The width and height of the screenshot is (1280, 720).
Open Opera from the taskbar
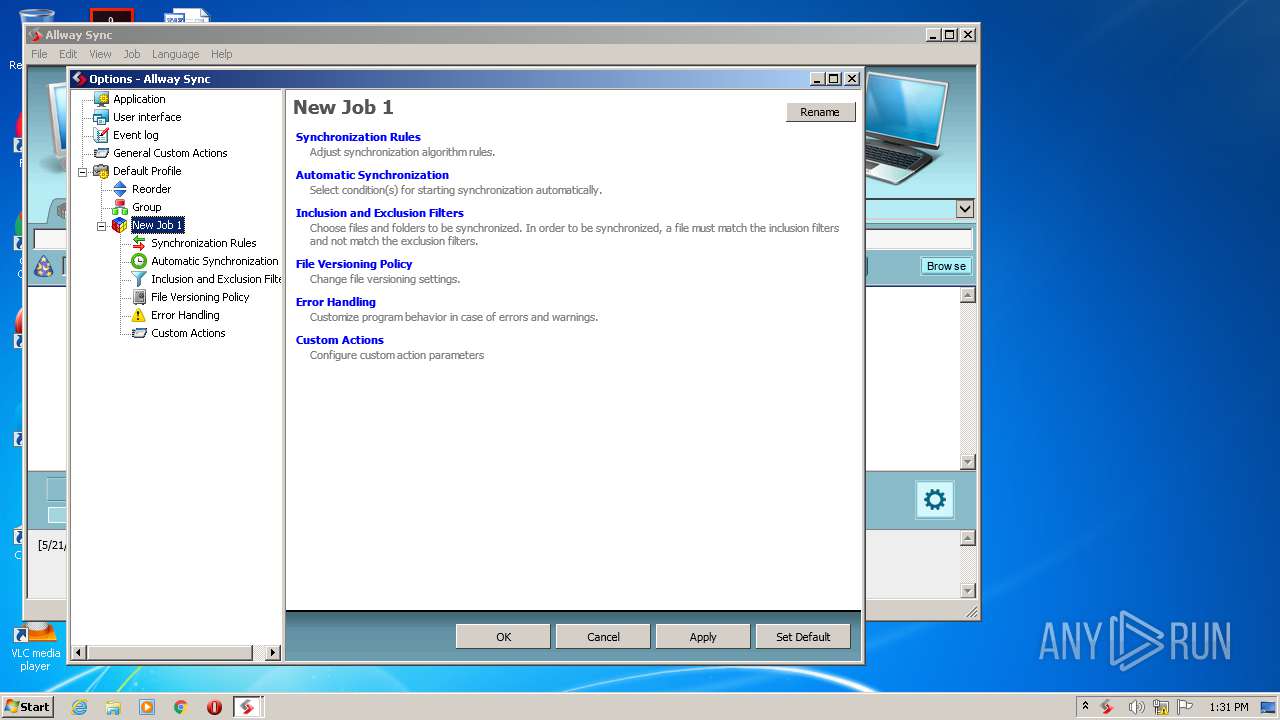(214, 707)
